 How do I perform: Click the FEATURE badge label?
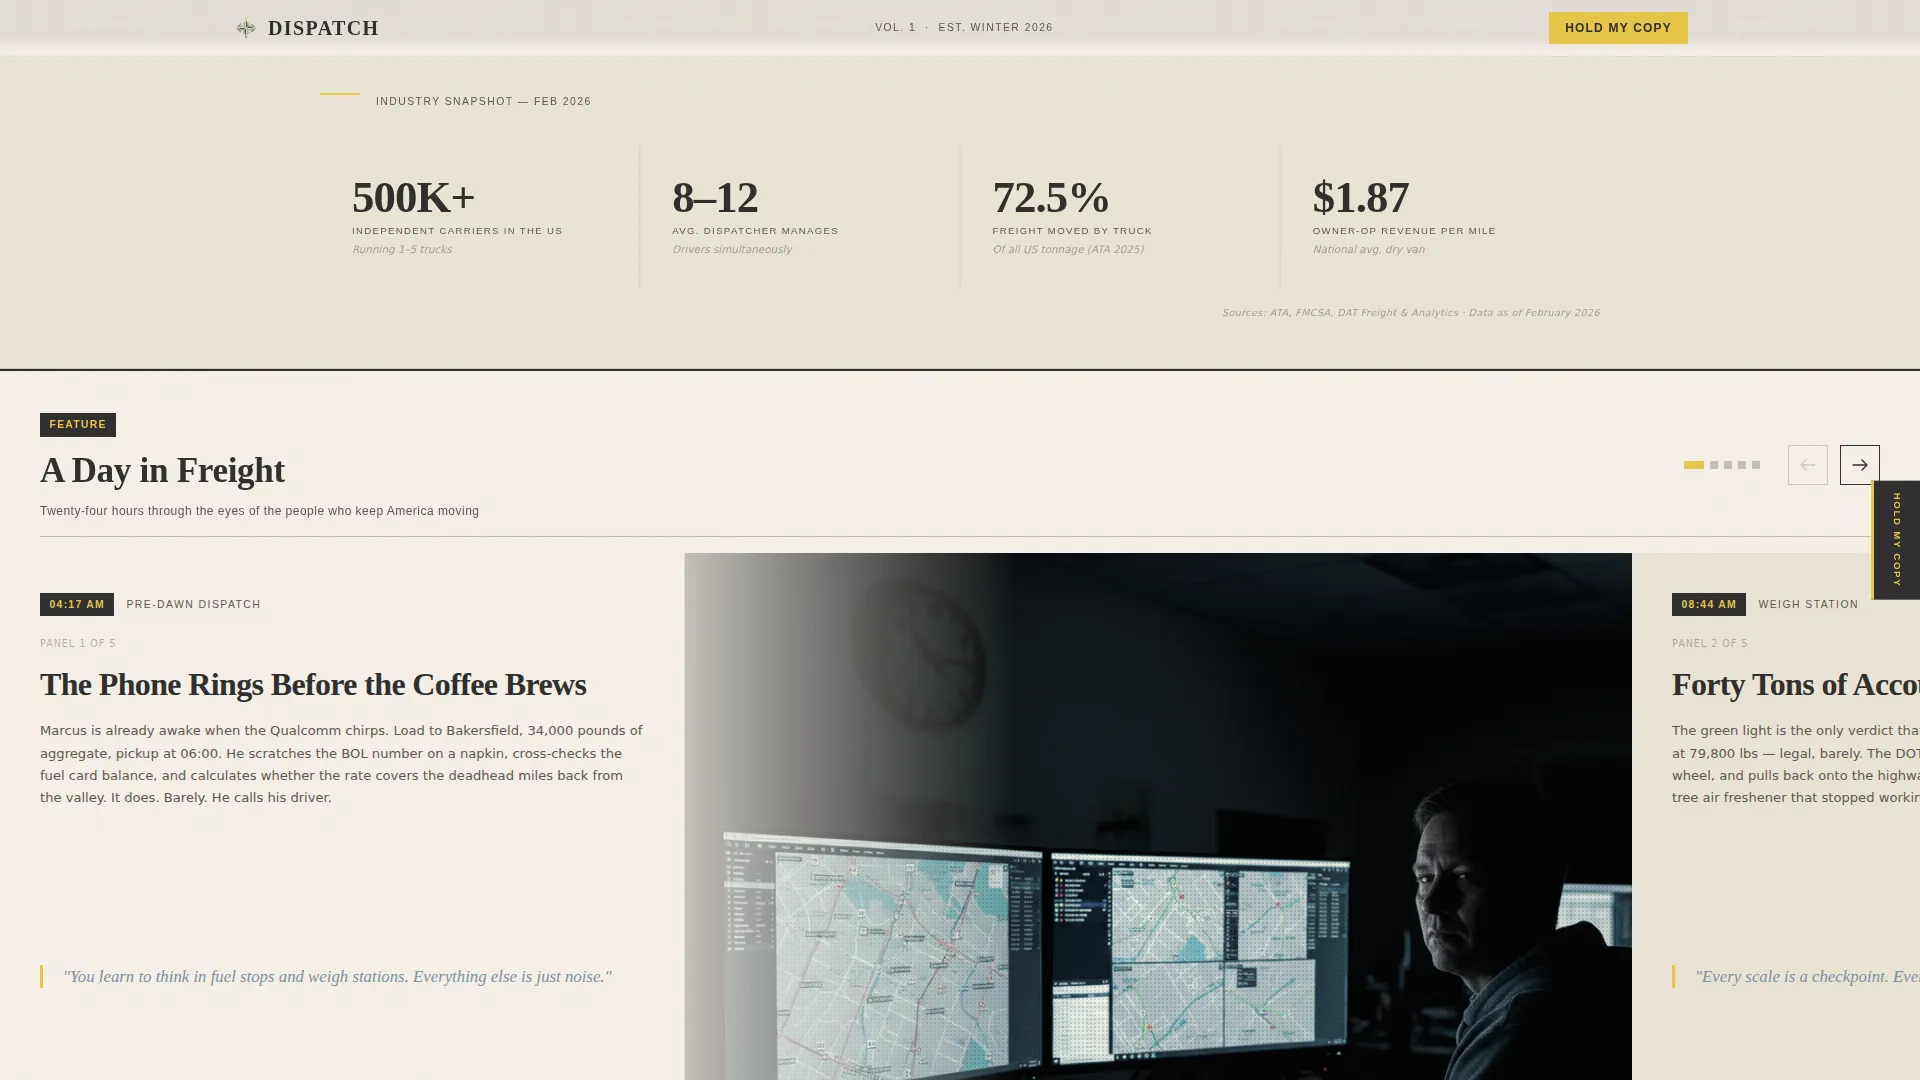(78, 425)
